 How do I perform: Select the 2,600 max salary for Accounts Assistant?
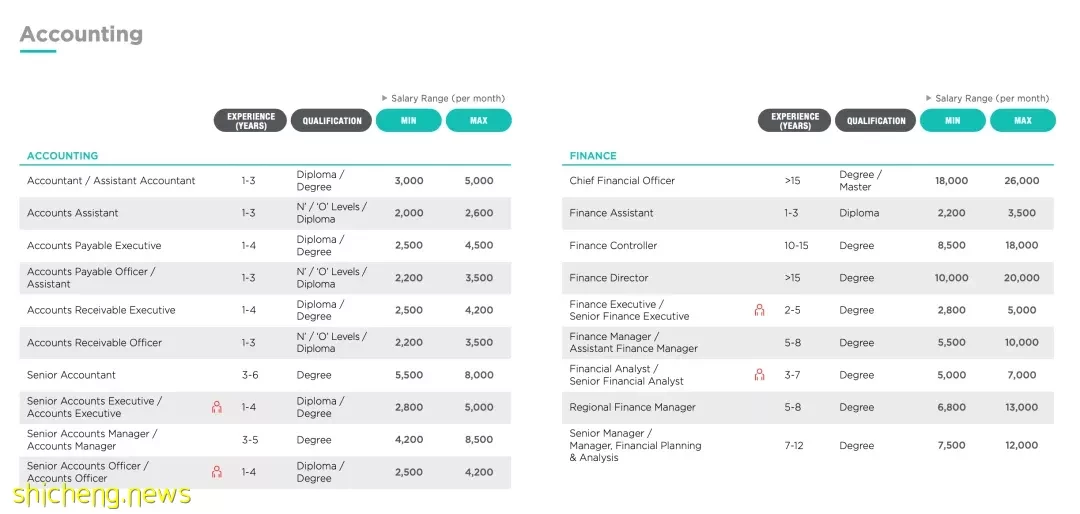479,213
